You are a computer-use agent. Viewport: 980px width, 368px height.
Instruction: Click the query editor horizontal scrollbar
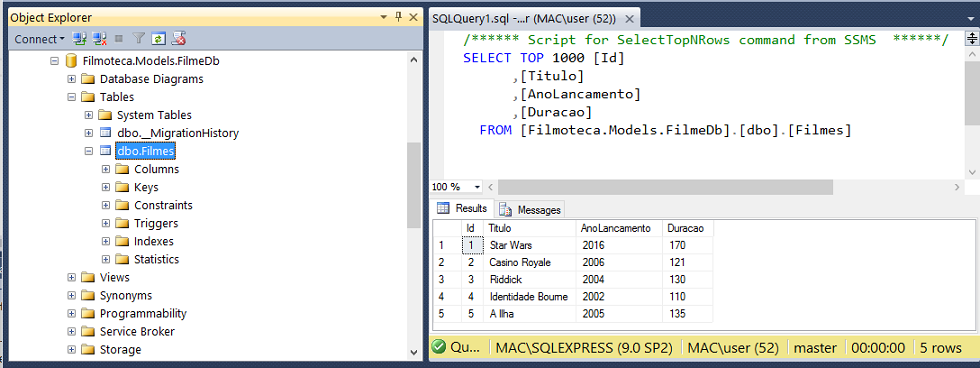[666, 187]
